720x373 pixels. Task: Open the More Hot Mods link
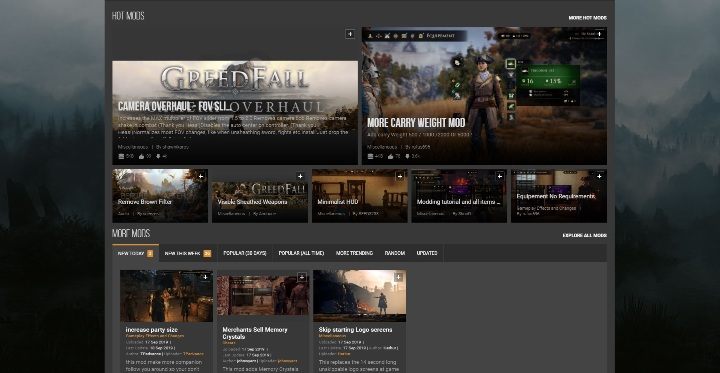pos(587,18)
